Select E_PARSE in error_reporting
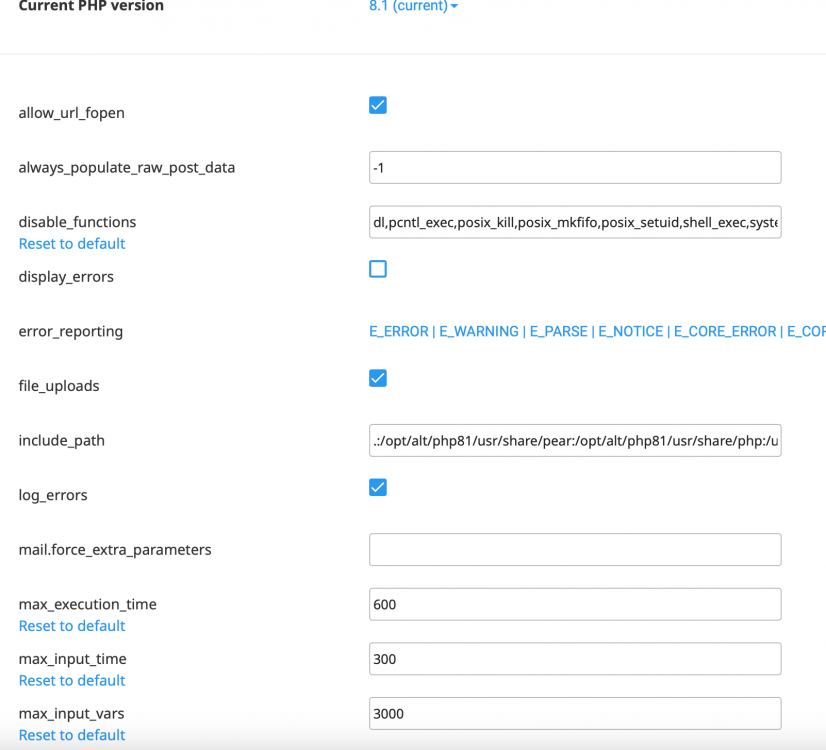Screen dimensions: 826x750 [557, 331]
